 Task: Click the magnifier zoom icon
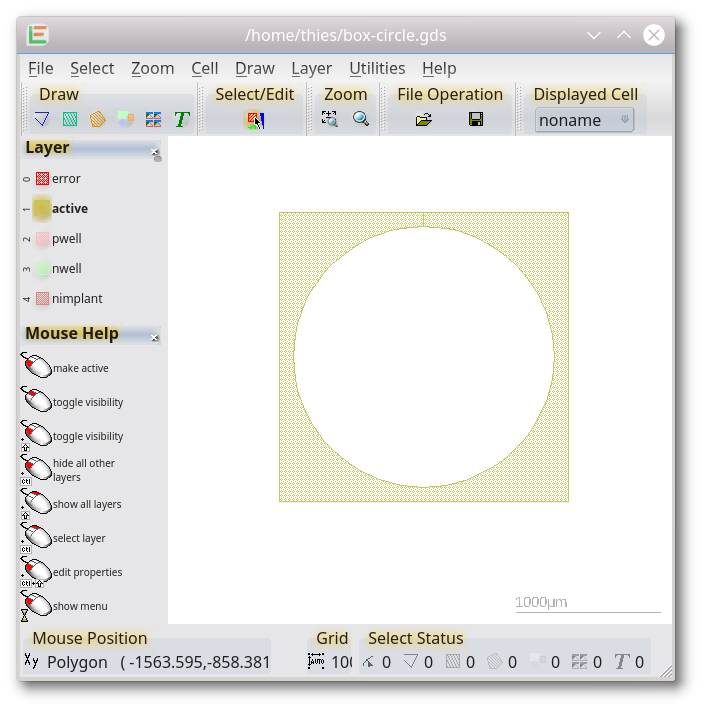(x=361, y=119)
